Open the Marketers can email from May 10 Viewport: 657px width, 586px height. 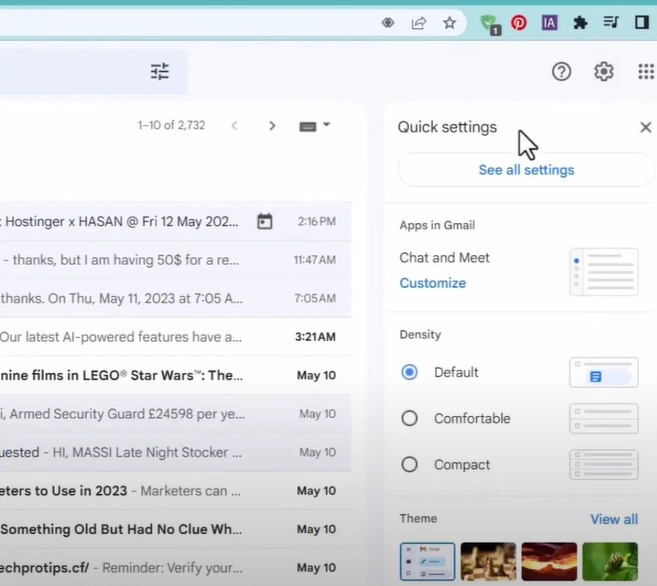point(176,491)
